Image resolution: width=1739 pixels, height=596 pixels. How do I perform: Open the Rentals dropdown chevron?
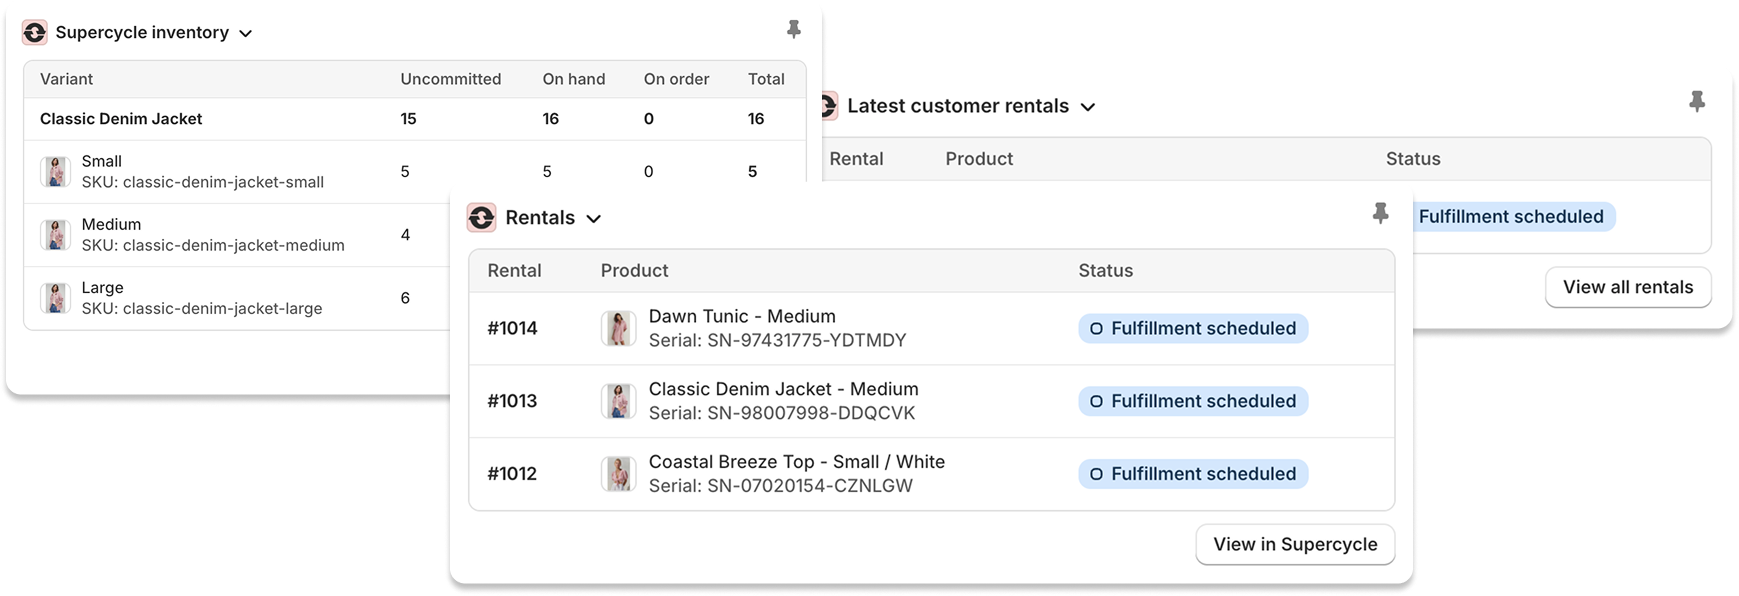pos(593,219)
